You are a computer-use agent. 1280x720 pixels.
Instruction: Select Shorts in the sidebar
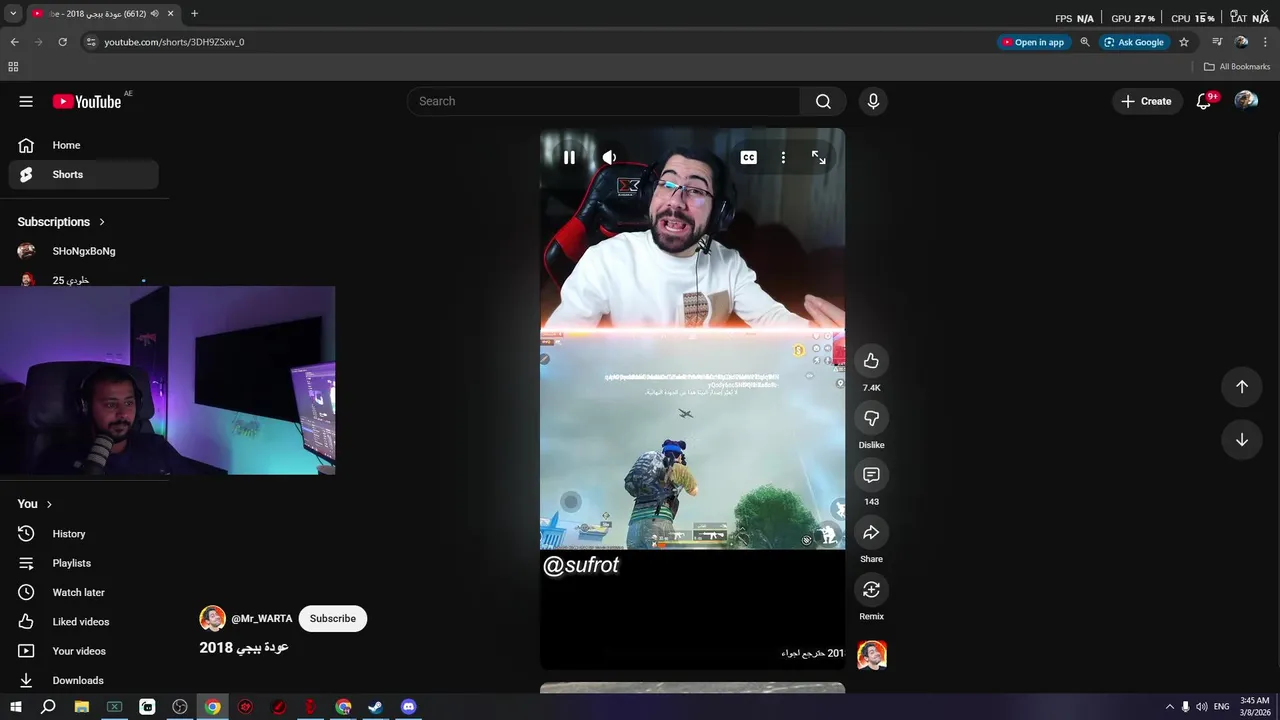pos(84,174)
